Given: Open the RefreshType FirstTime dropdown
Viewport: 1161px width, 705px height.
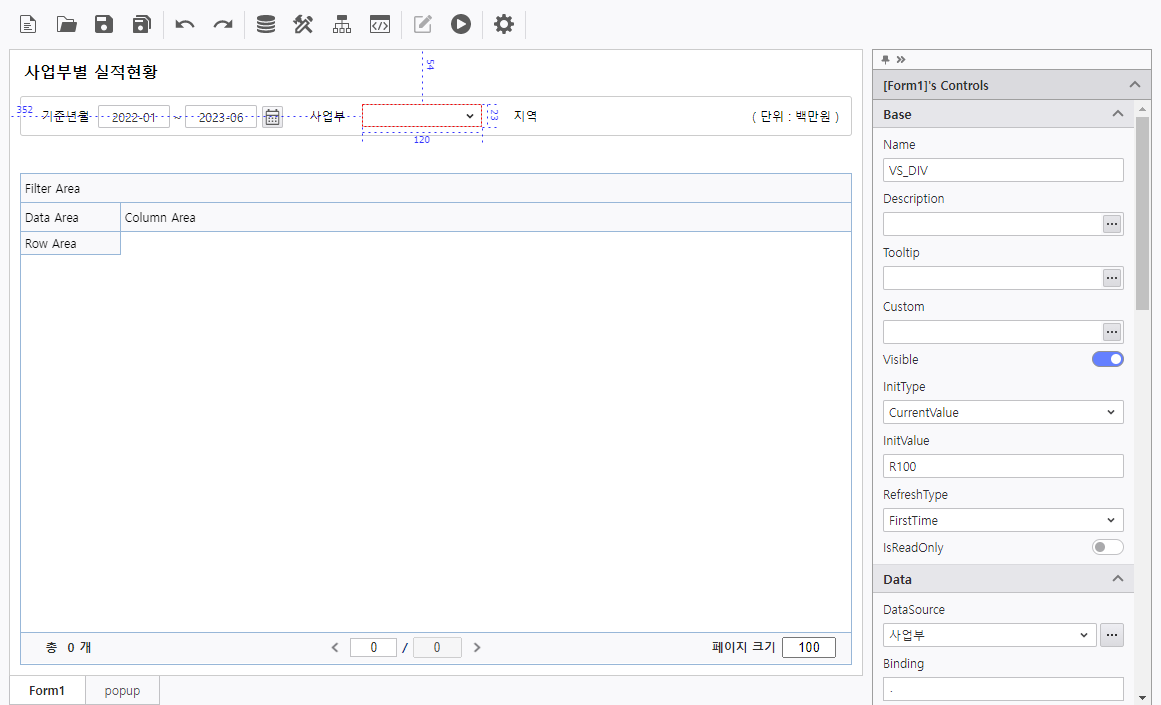Looking at the screenshot, I should (x=1003, y=521).
